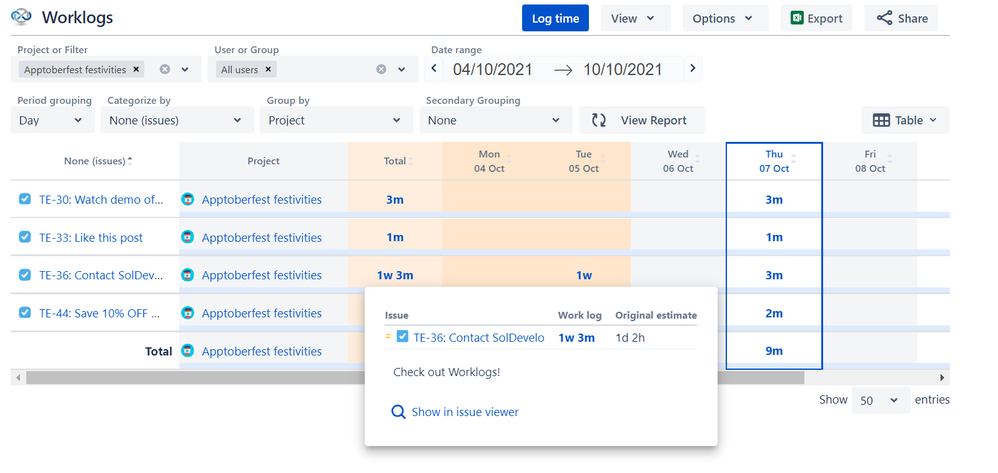Viewport: 998px width, 473px height.
Task: Open TE-30: Watch demo issue link
Action: pyautogui.click(x=101, y=199)
